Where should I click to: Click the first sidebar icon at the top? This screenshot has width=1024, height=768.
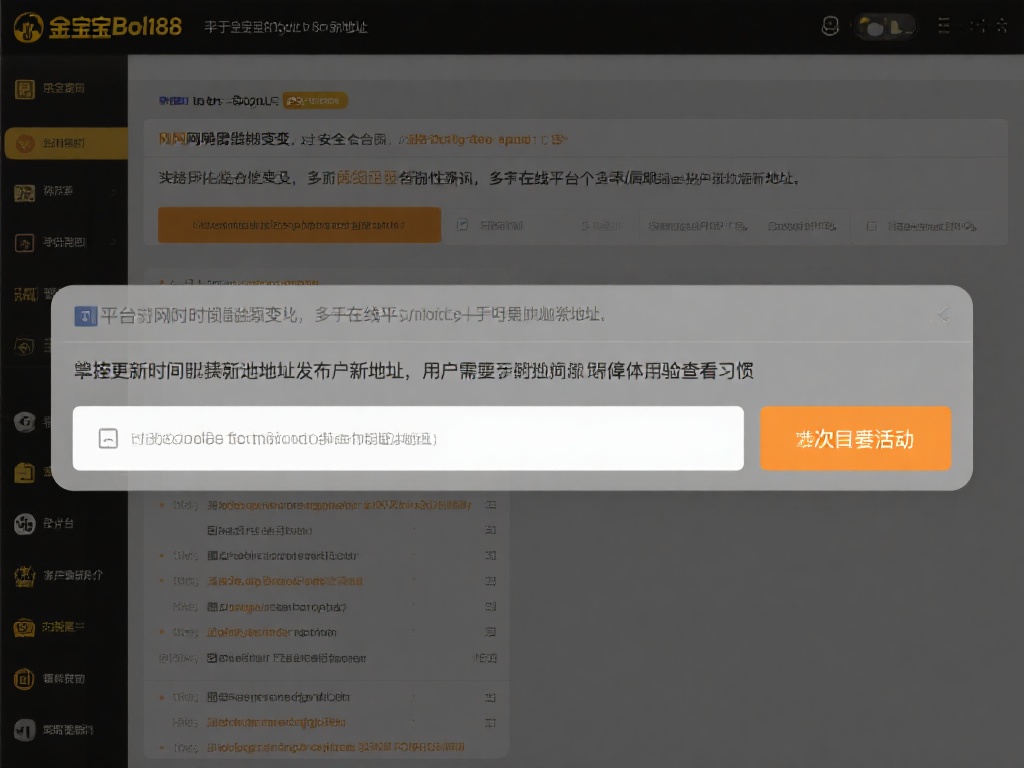pos(25,89)
